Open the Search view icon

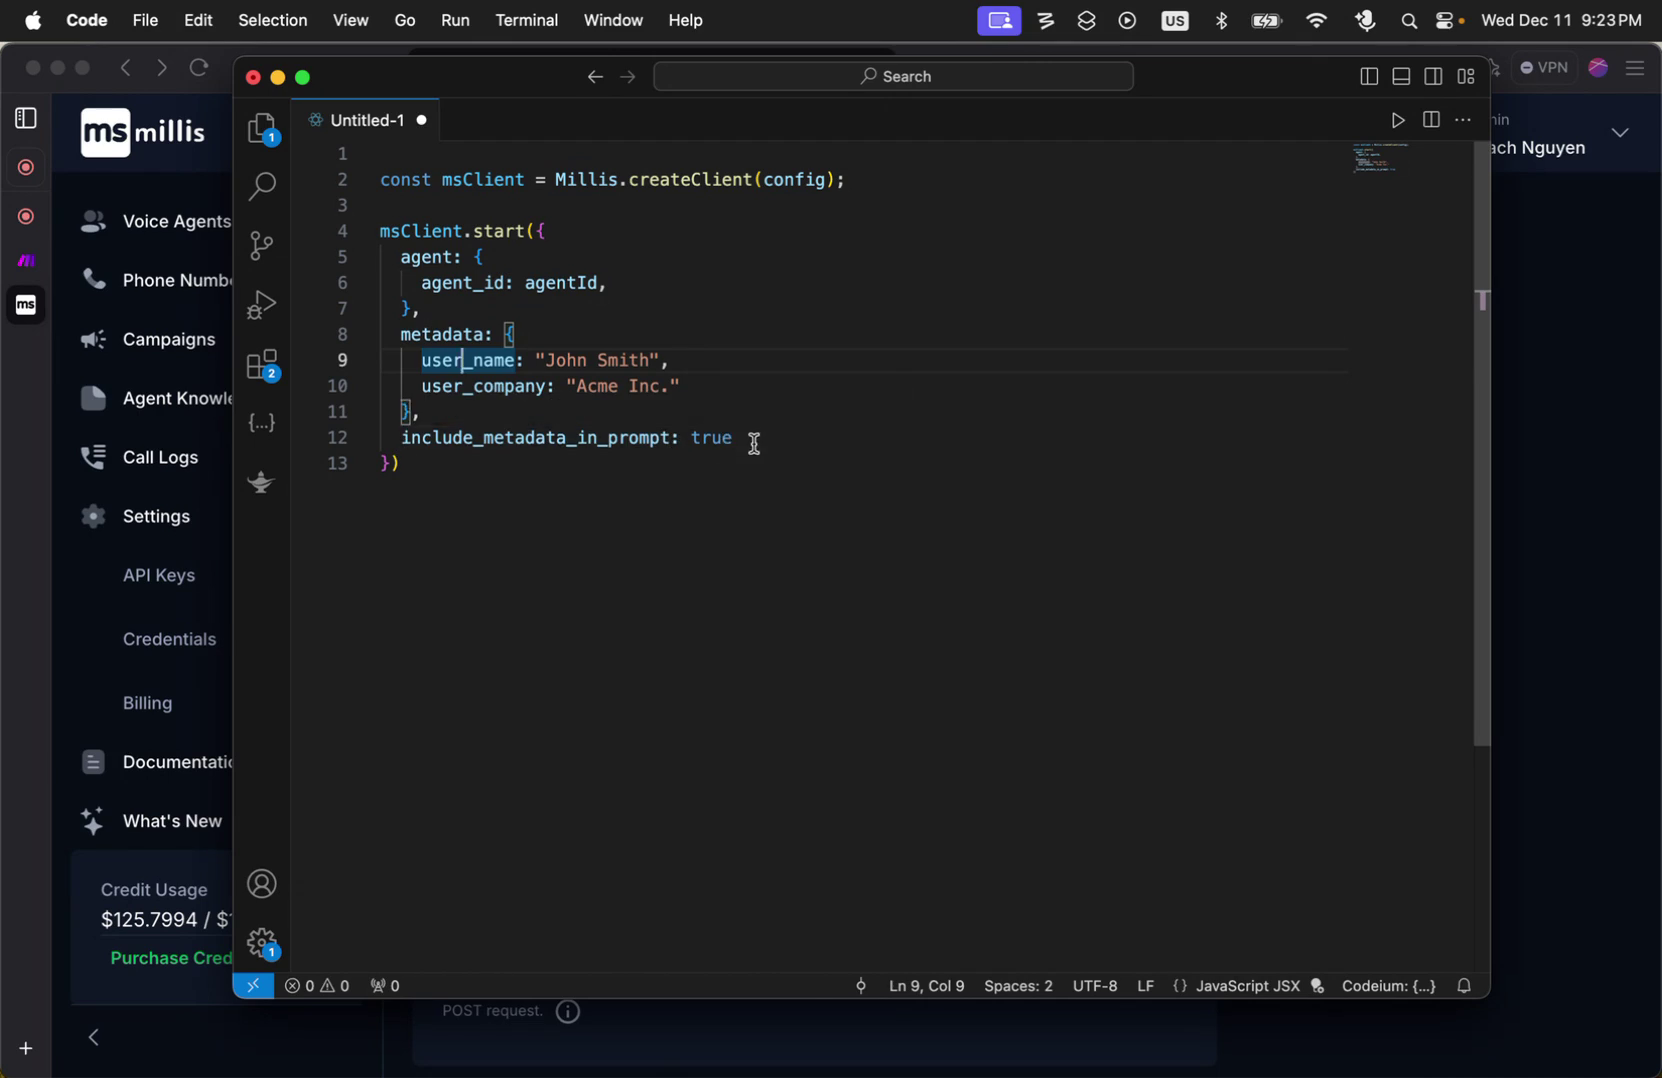coord(261,186)
